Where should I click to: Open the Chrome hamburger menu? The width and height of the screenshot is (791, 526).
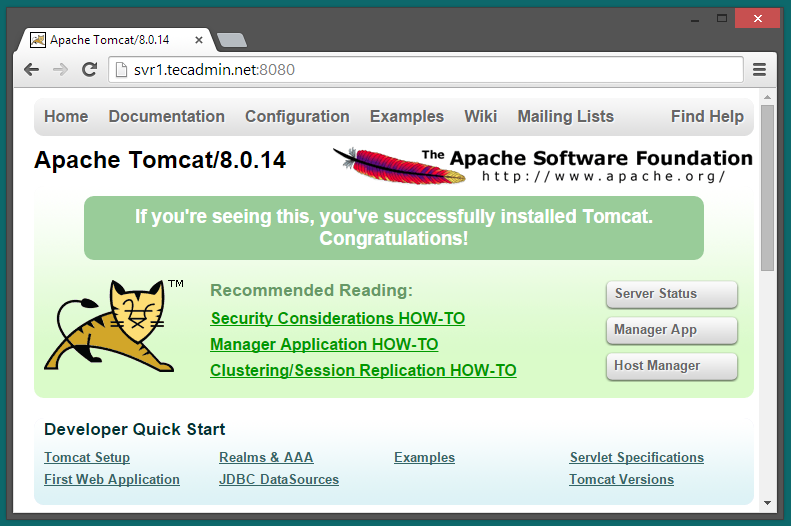click(x=759, y=70)
